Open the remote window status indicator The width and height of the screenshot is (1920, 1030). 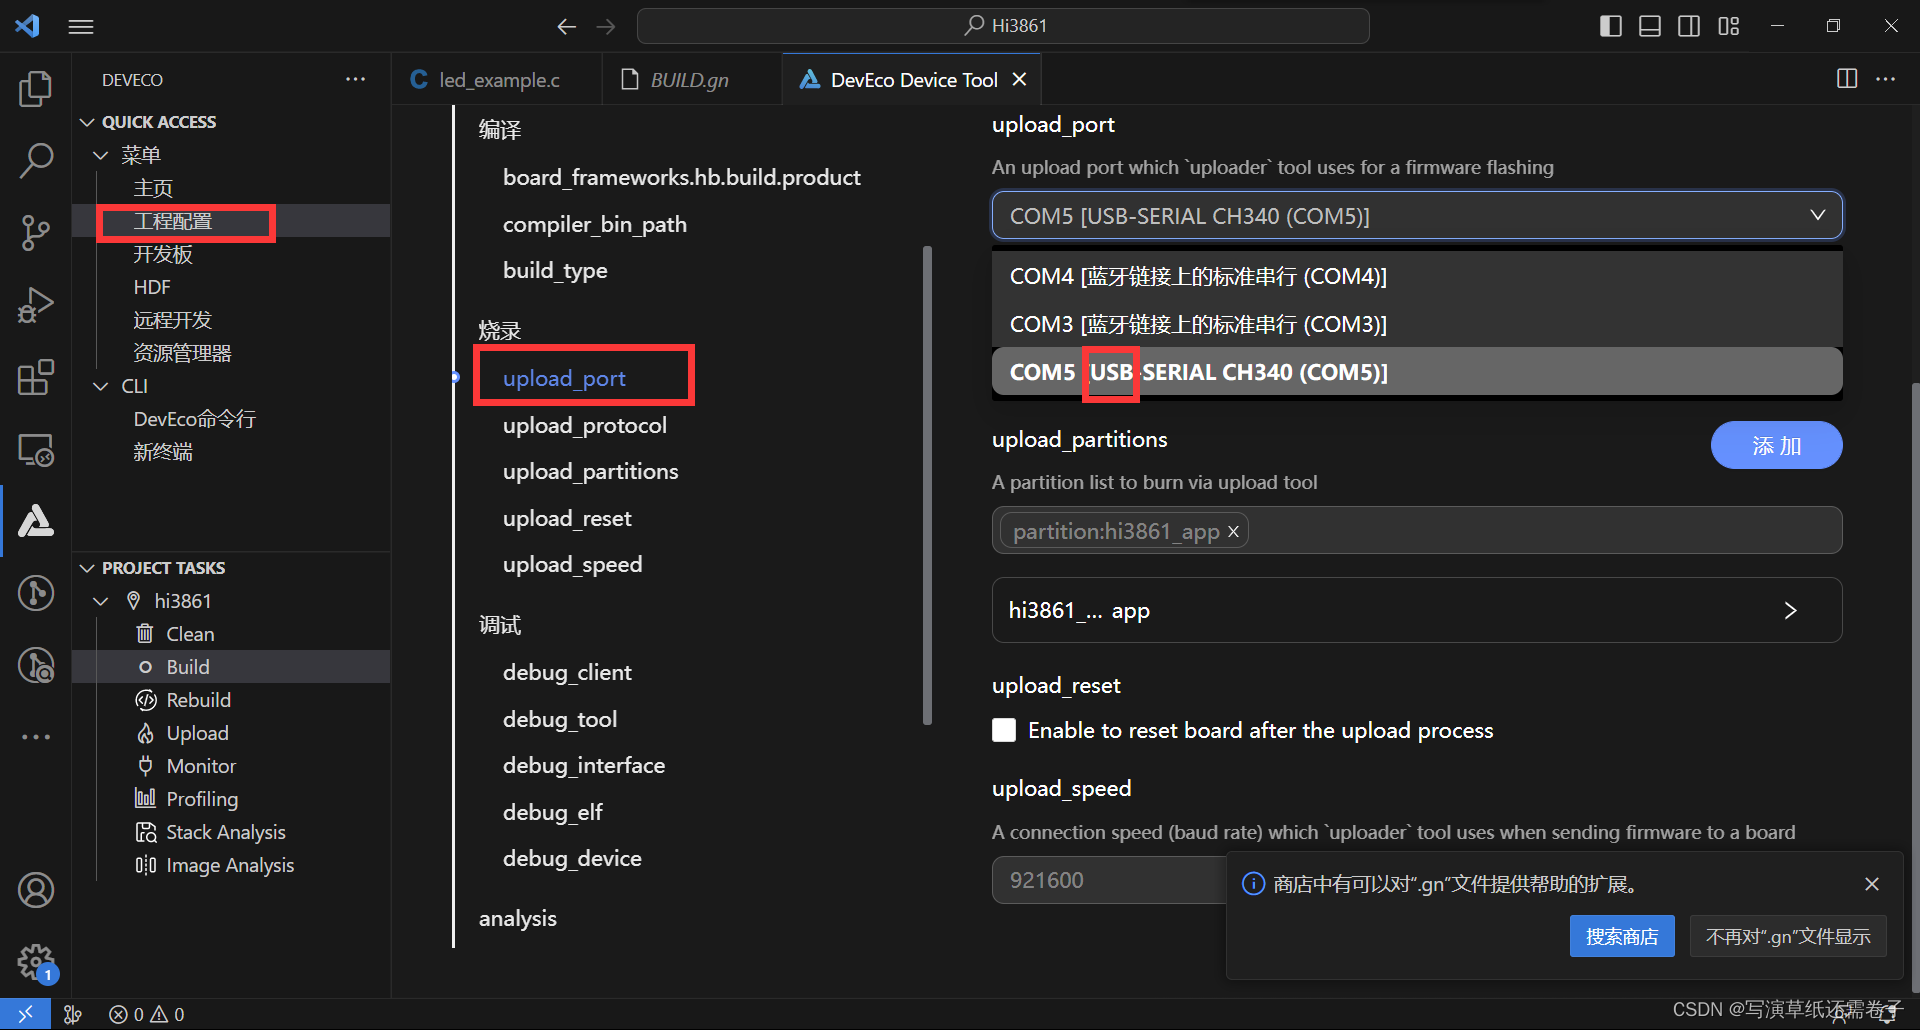coord(25,1014)
